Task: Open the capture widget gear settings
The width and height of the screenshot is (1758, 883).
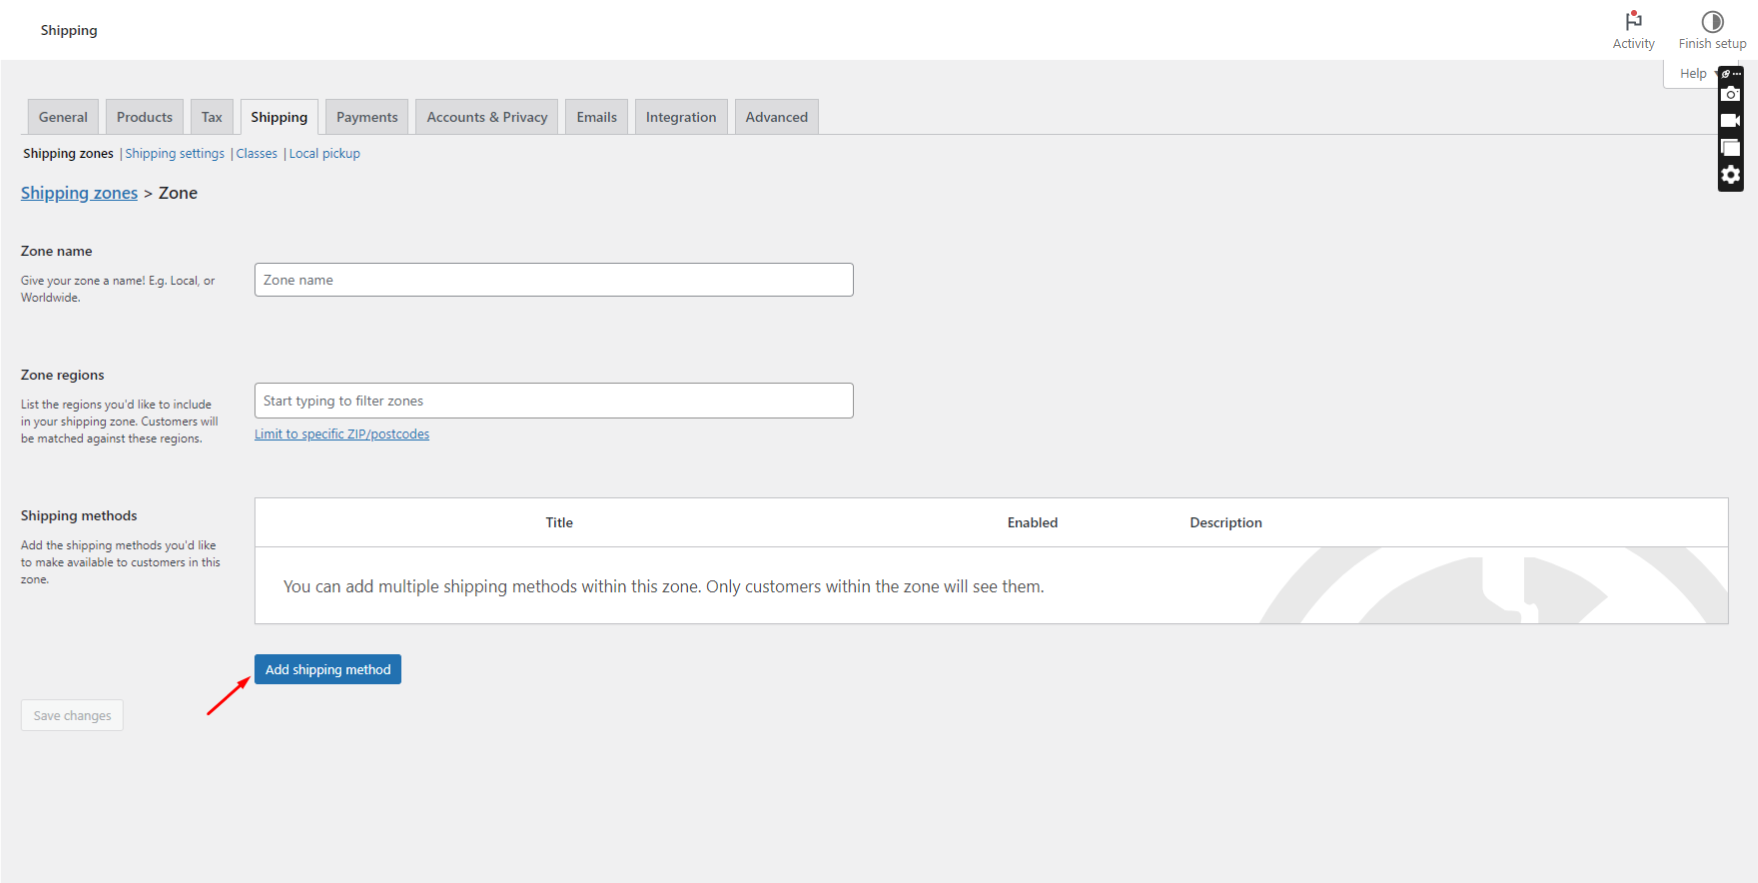Action: pos(1730,175)
